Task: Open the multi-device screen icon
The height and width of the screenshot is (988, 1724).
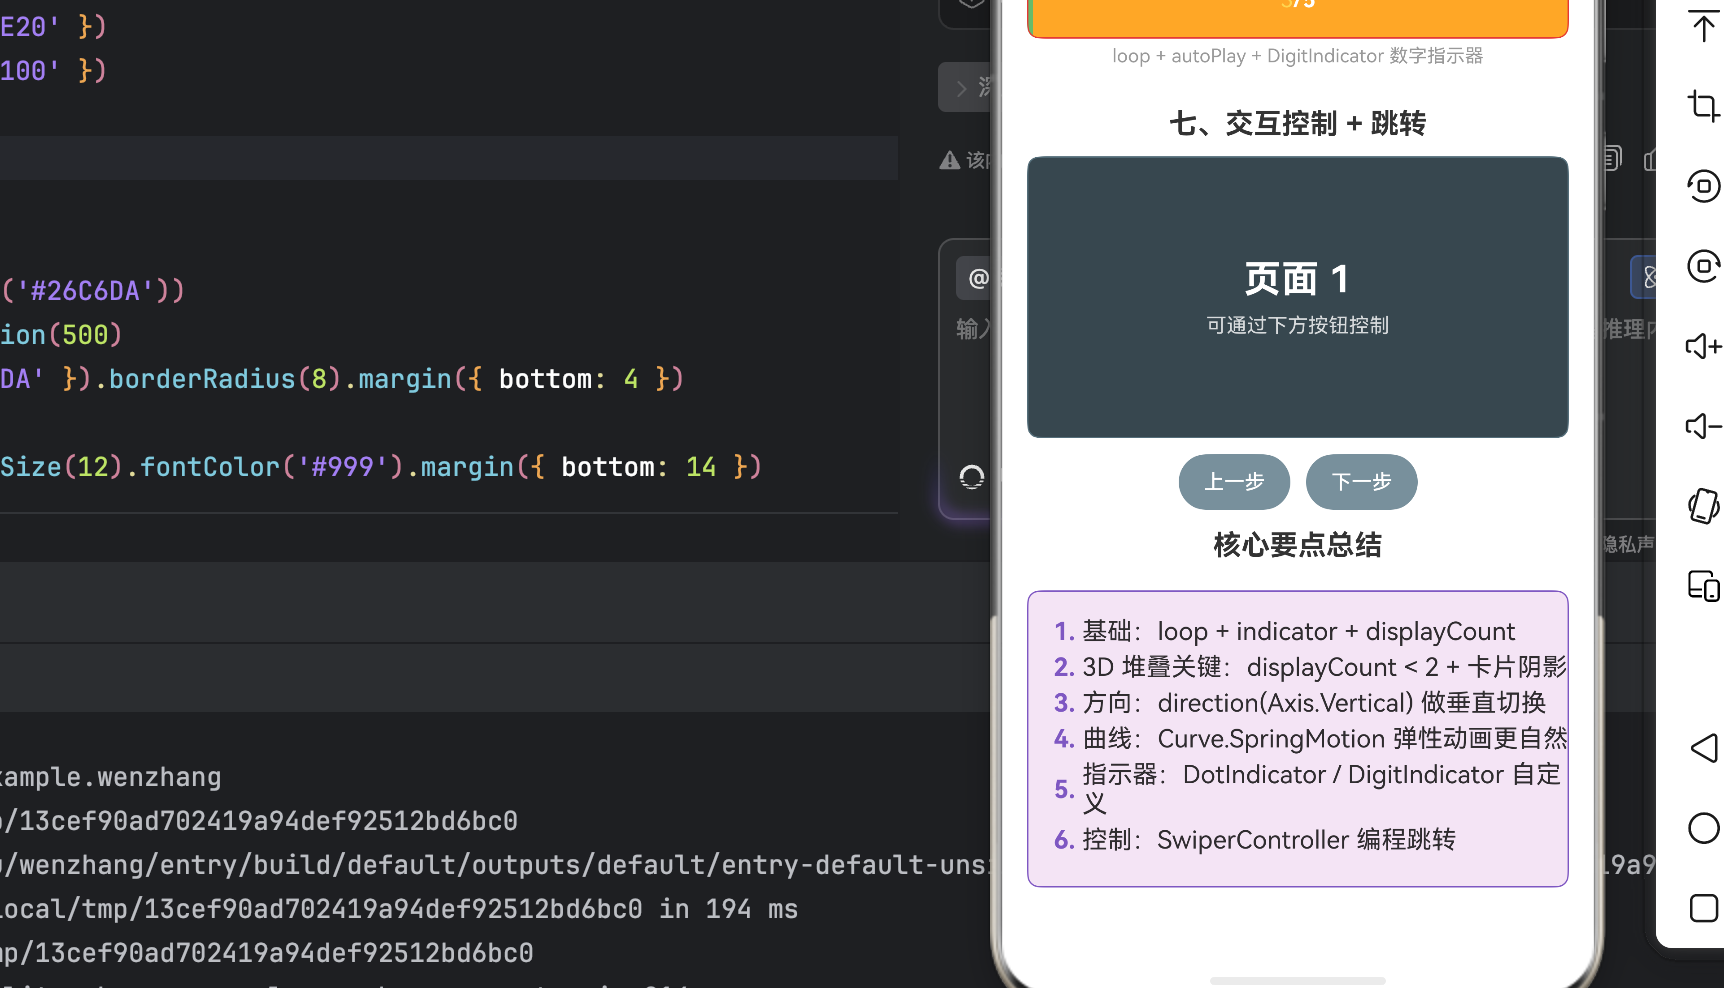Action: [x=1704, y=586]
